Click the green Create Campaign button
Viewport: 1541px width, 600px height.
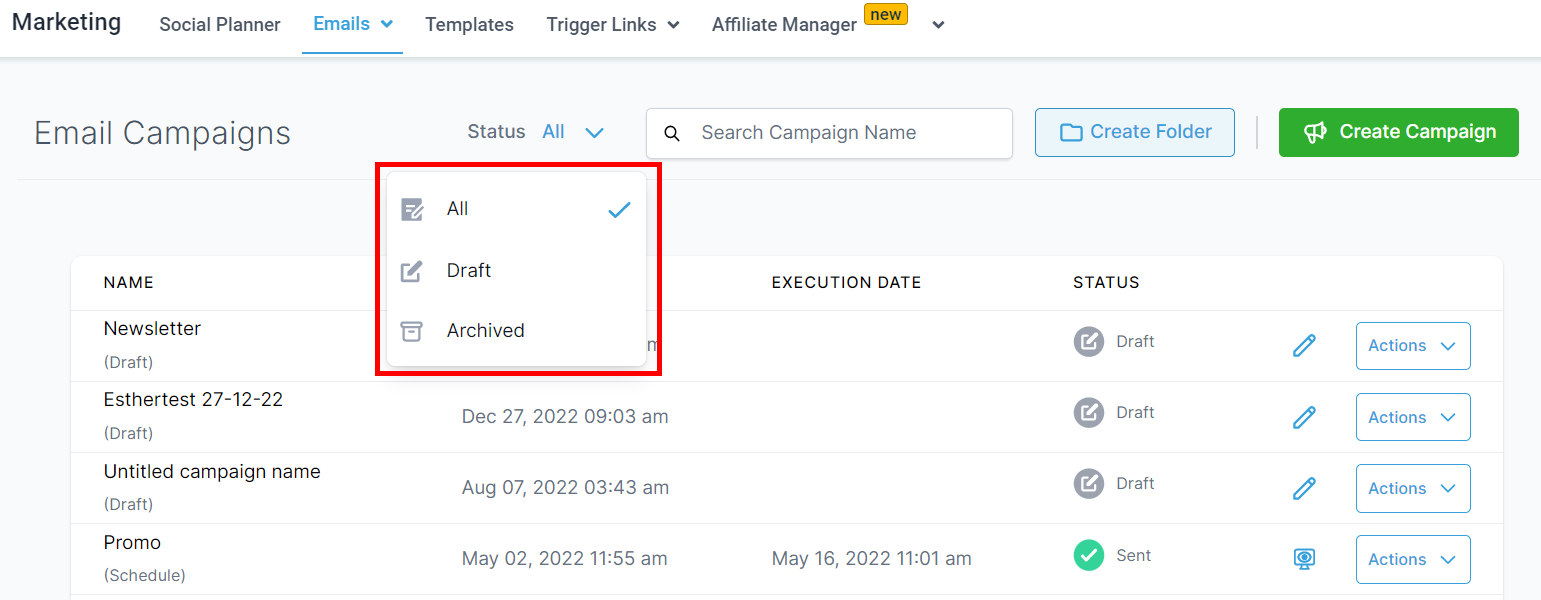[1398, 132]
